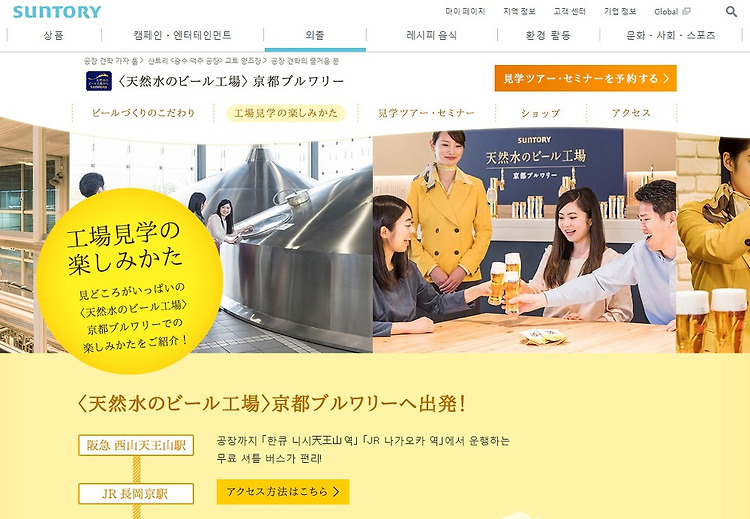Click the brewery kettle tour photo
This screenshot has height=519, width=750.
[221, 243]
